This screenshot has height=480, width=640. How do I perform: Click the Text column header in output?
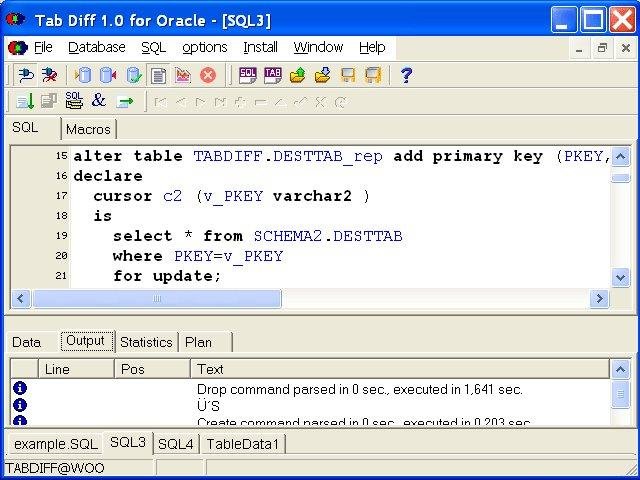400,369
